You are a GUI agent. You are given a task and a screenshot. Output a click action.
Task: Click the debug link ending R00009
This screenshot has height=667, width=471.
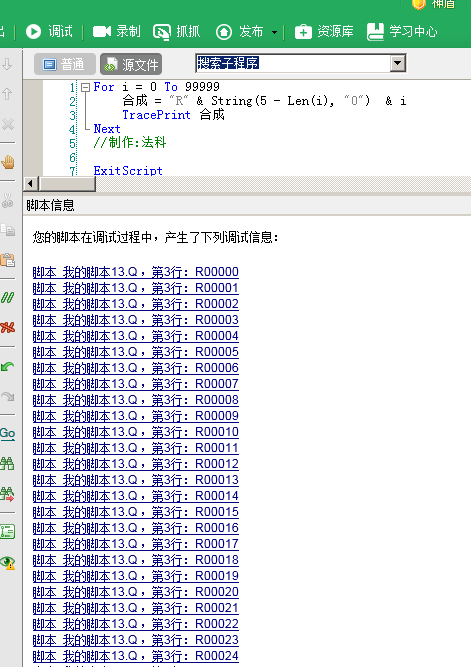(x=135, y=416)
